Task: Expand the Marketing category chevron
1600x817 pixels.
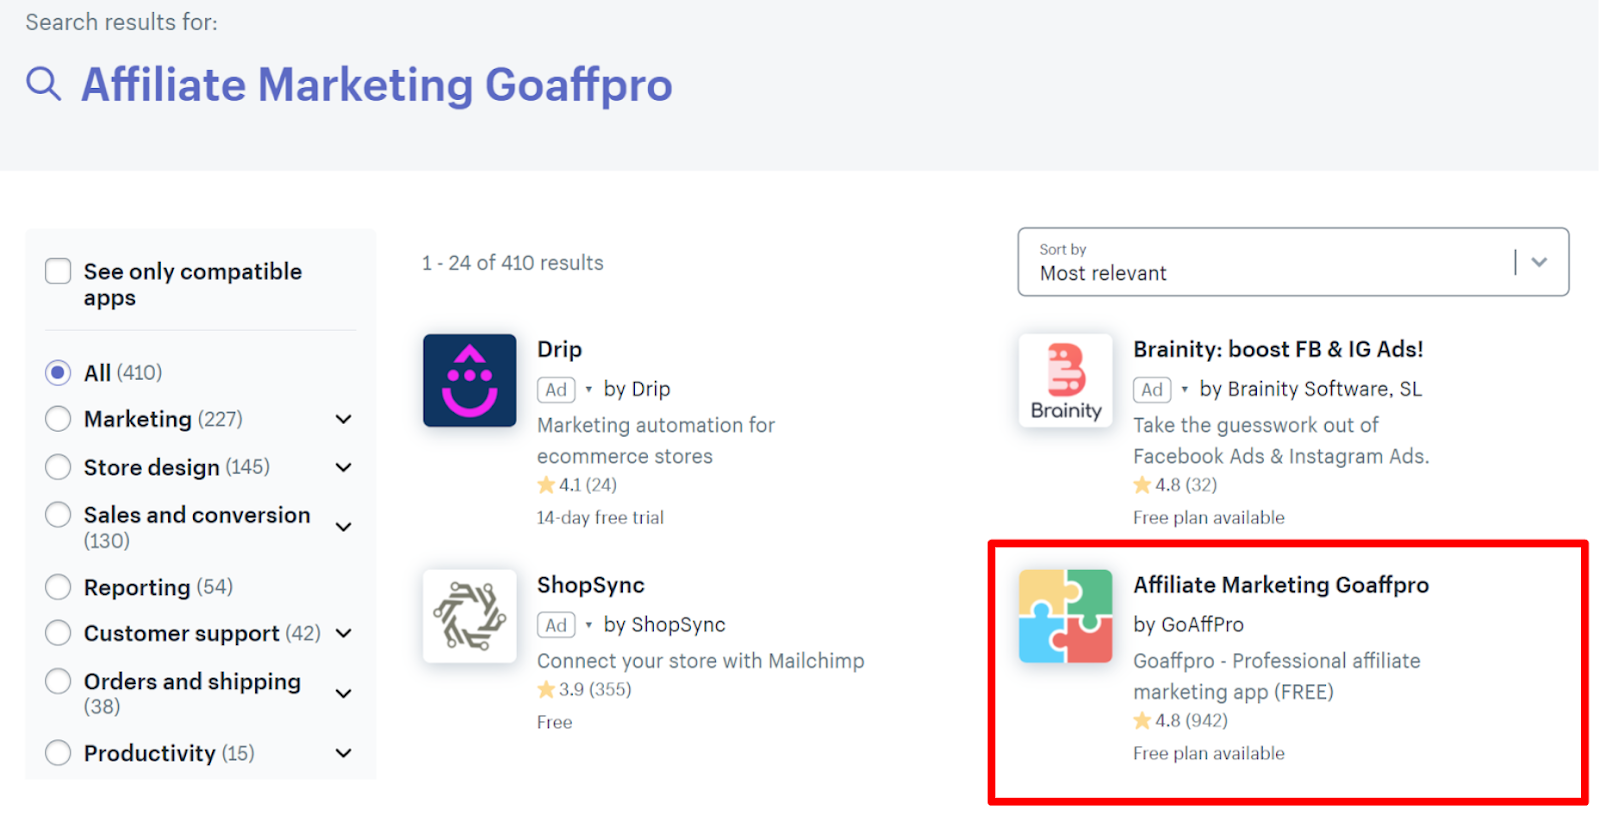Action: tap(343, 419)
